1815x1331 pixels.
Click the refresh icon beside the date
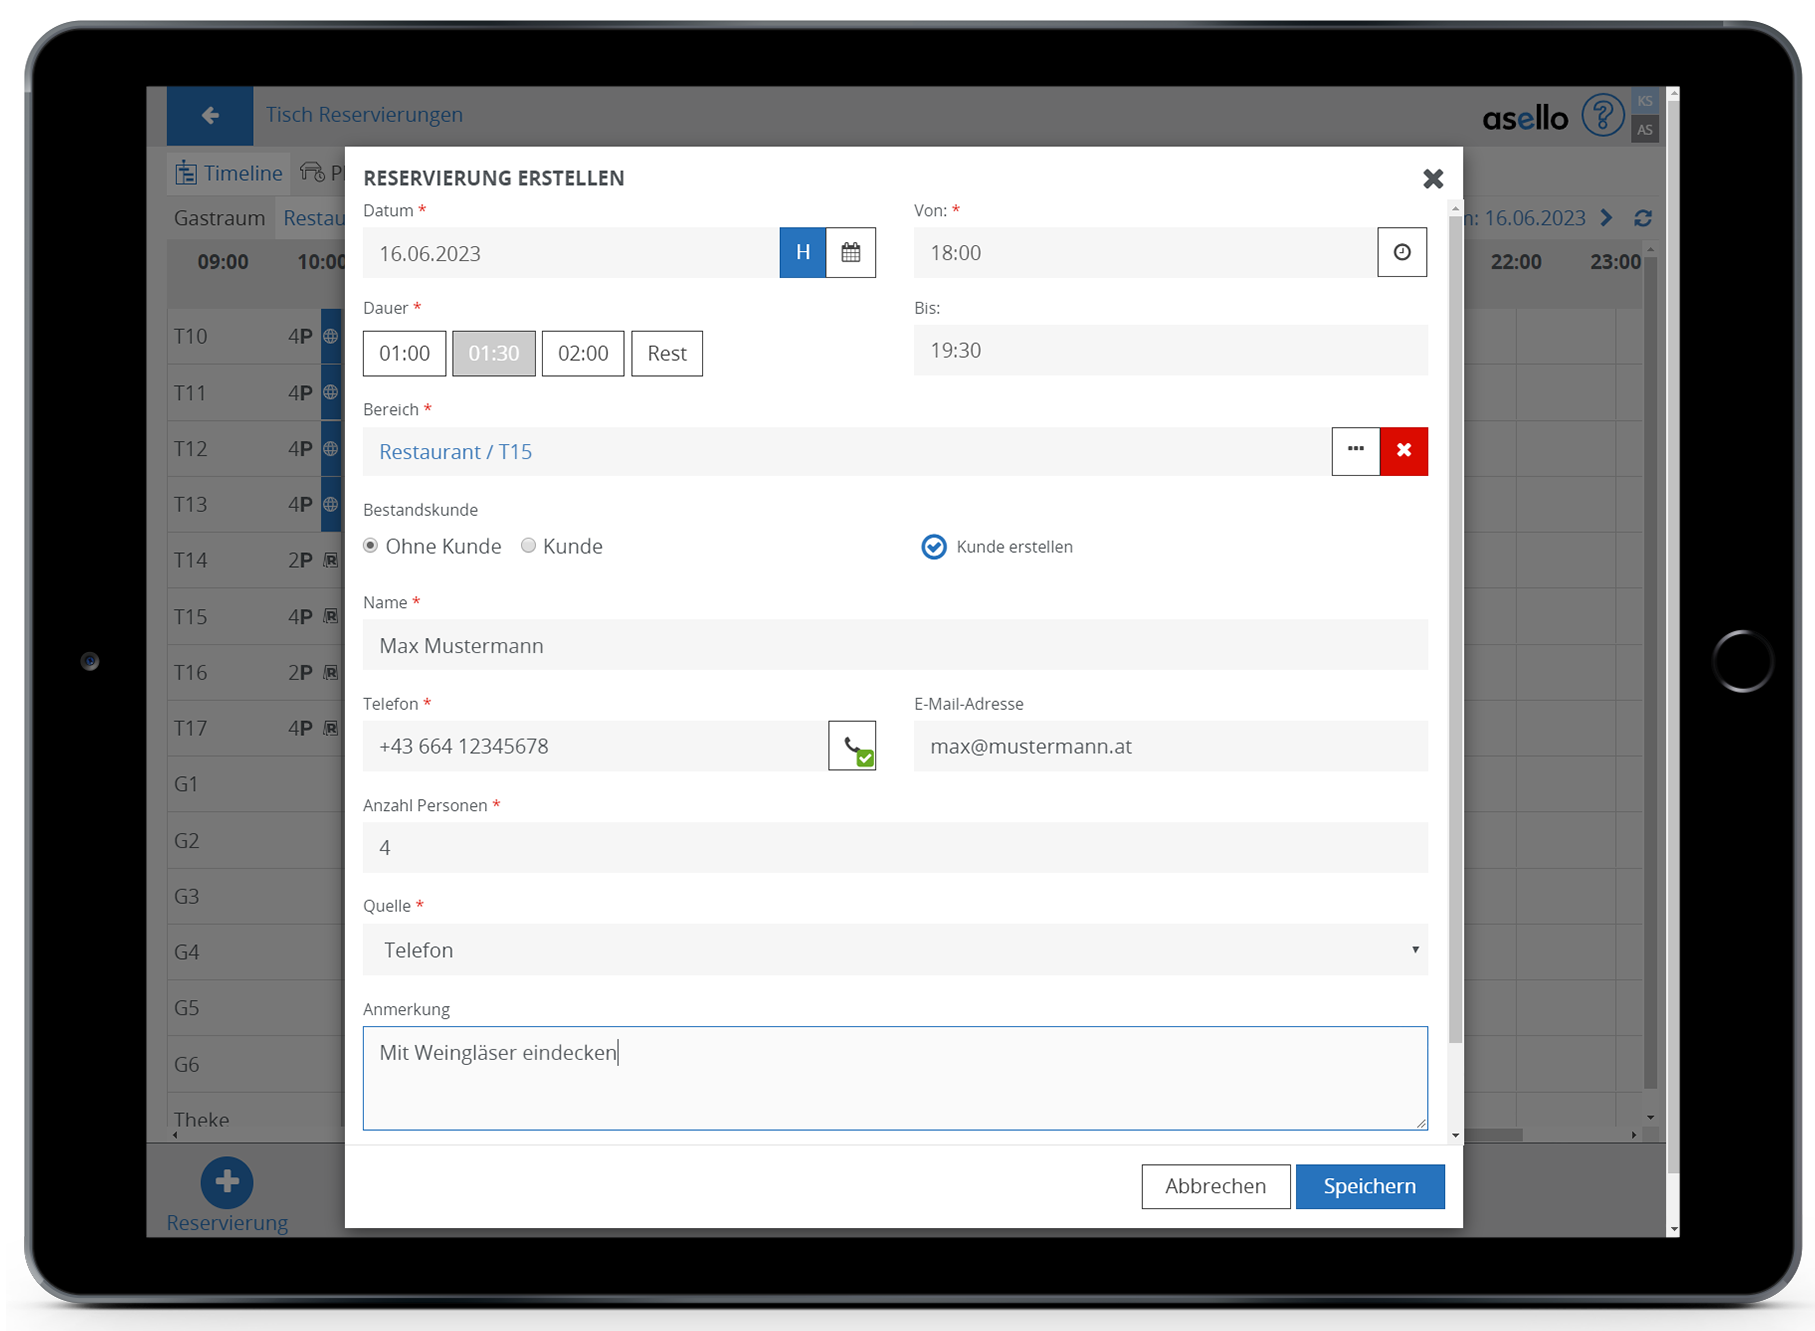point(1642,218)
